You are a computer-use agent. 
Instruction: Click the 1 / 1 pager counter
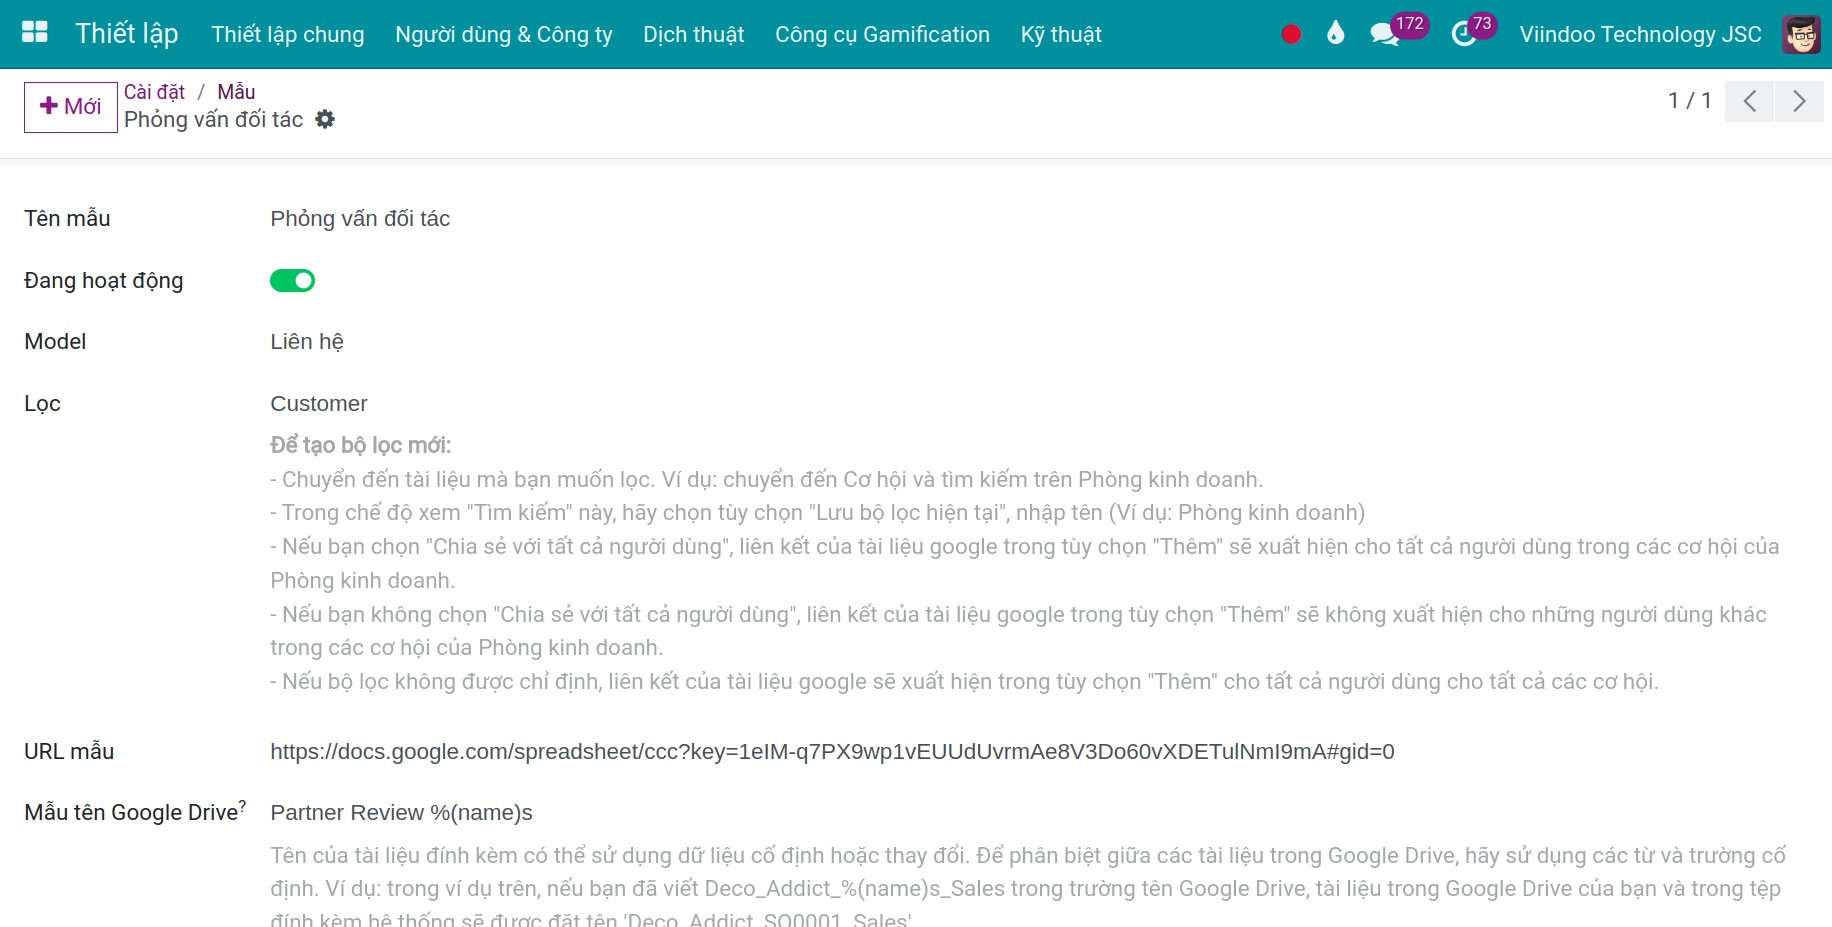(1690, 100)
